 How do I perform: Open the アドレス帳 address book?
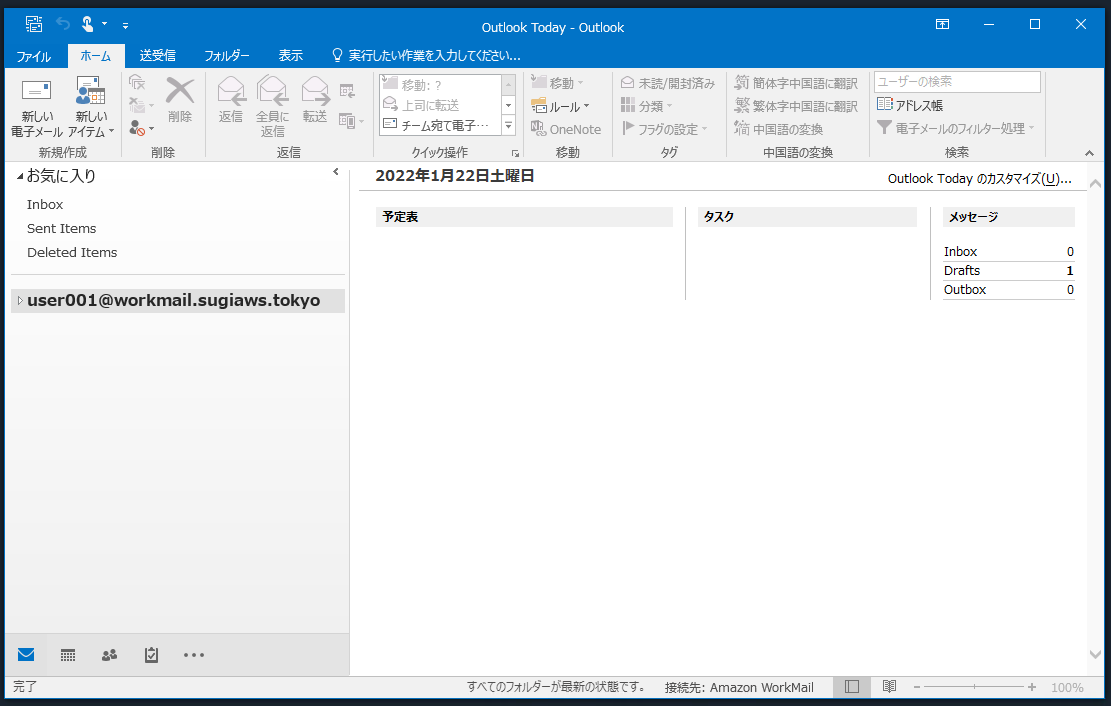click(x=910, y=105)
